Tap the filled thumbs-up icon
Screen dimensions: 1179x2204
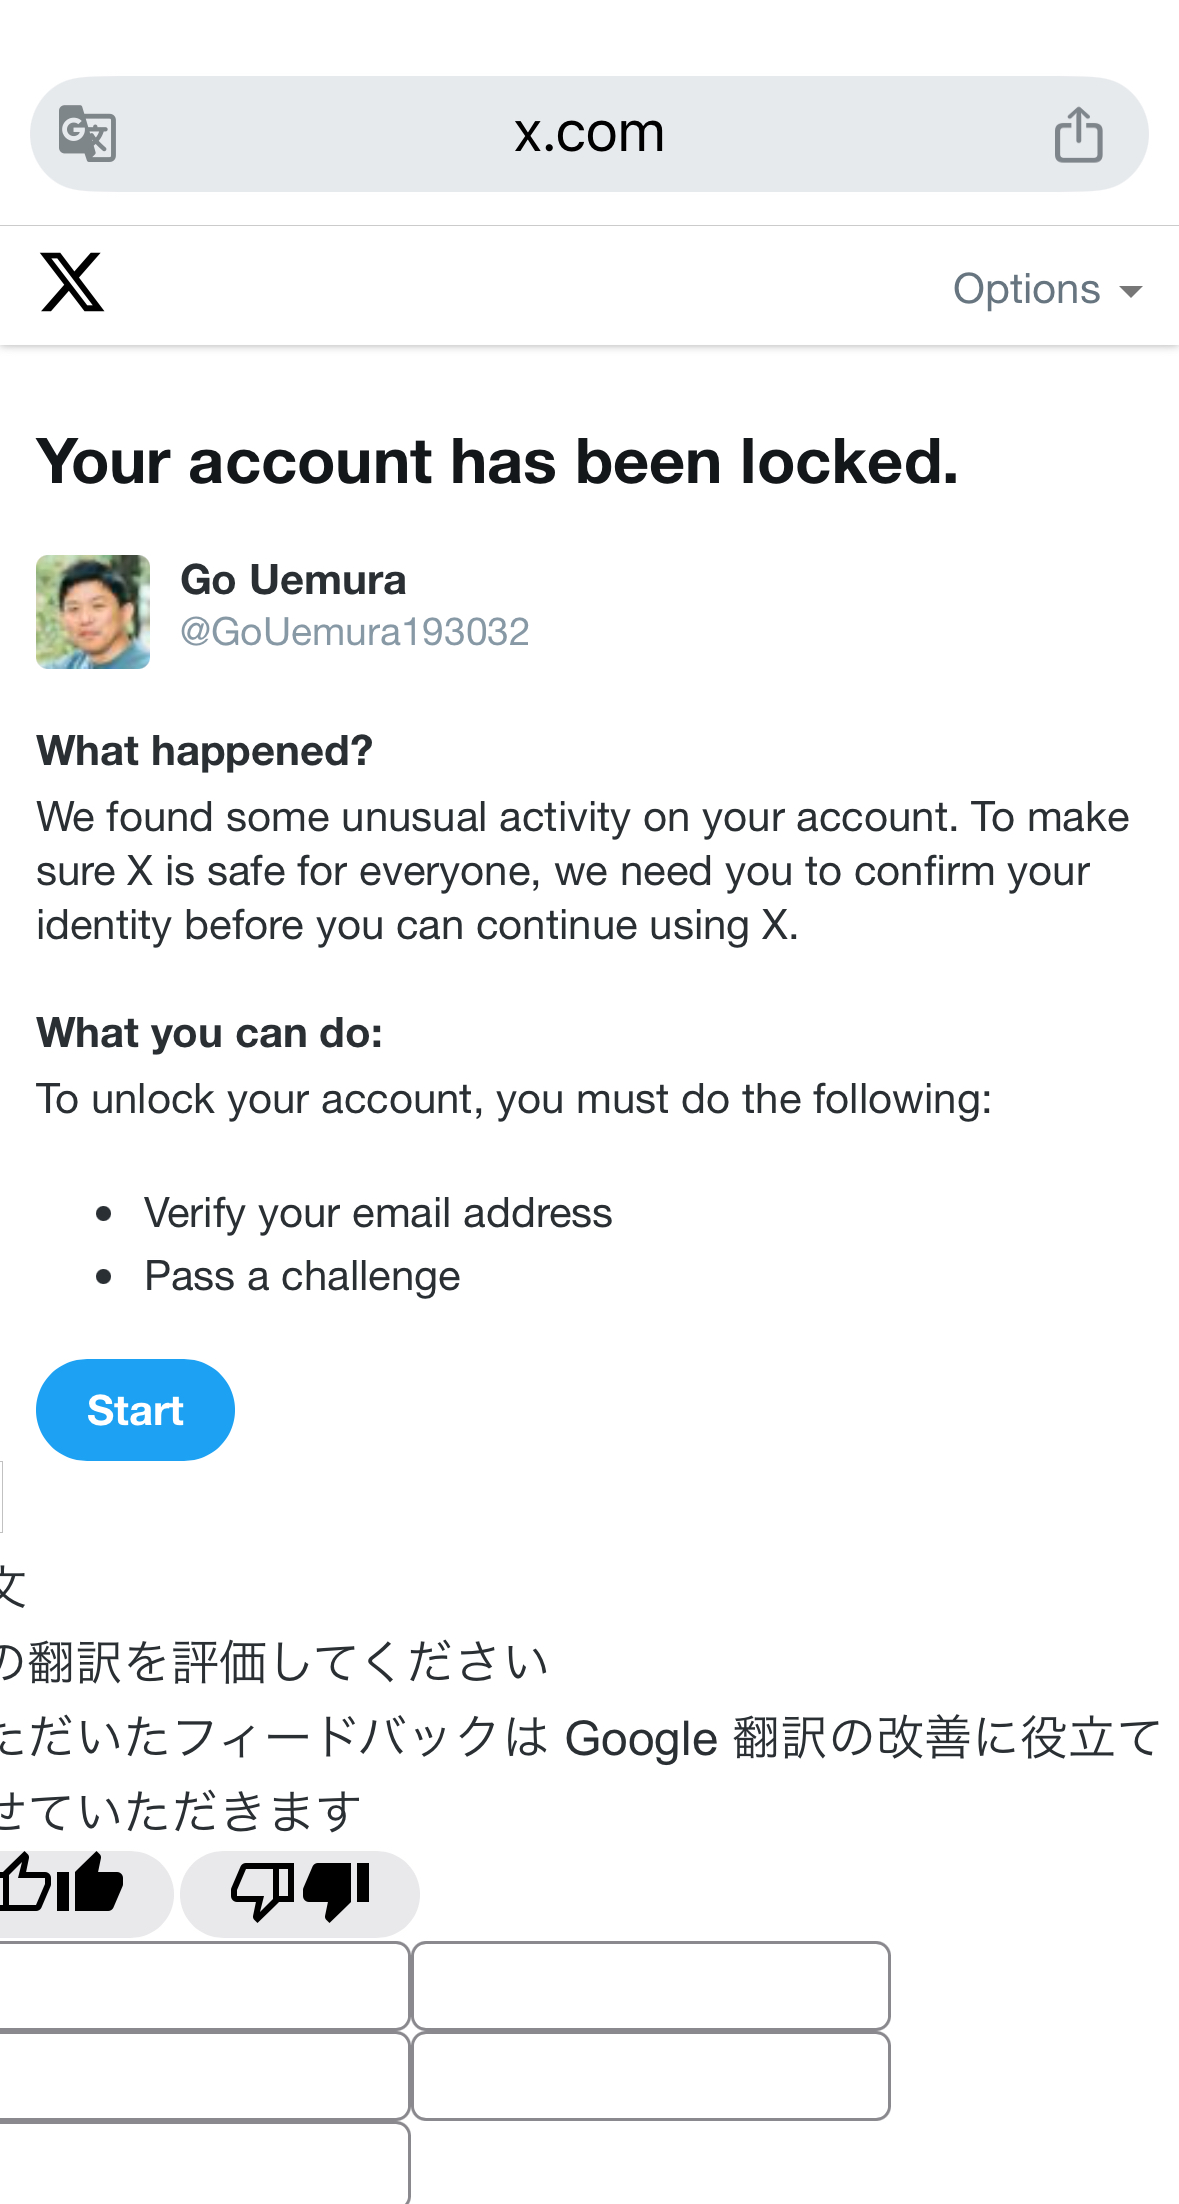click(x=90, y=1883)
